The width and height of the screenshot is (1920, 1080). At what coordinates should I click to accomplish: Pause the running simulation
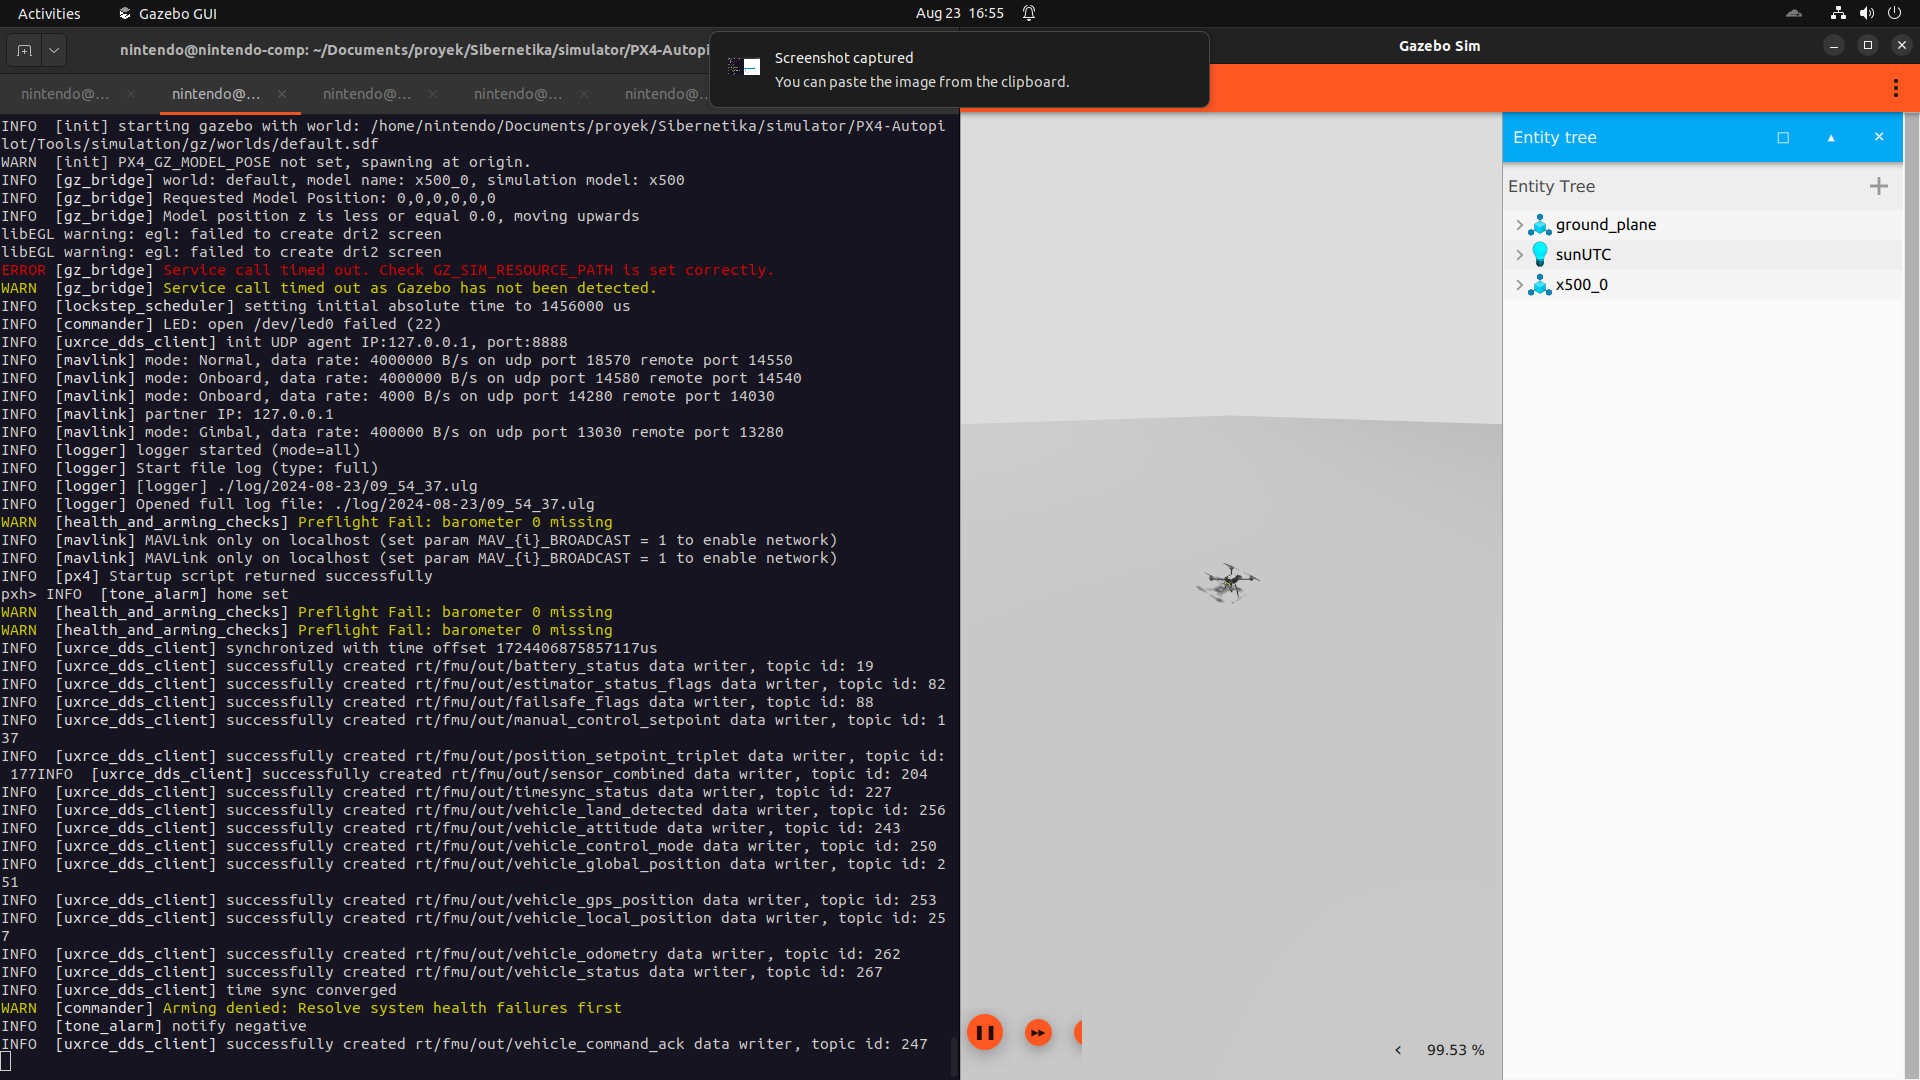pos(985,1032)
